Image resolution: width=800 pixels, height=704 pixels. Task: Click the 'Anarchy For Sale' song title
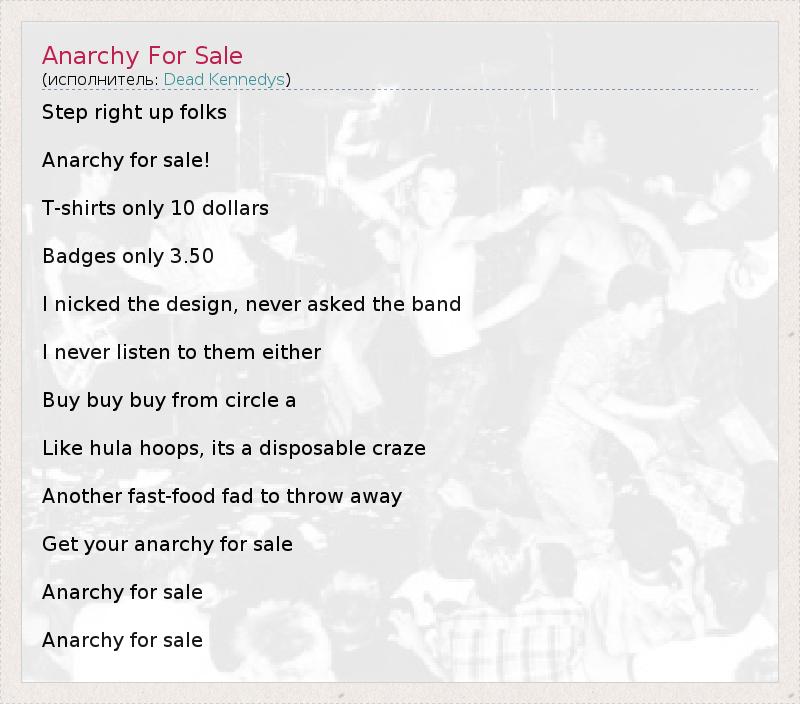142,55
